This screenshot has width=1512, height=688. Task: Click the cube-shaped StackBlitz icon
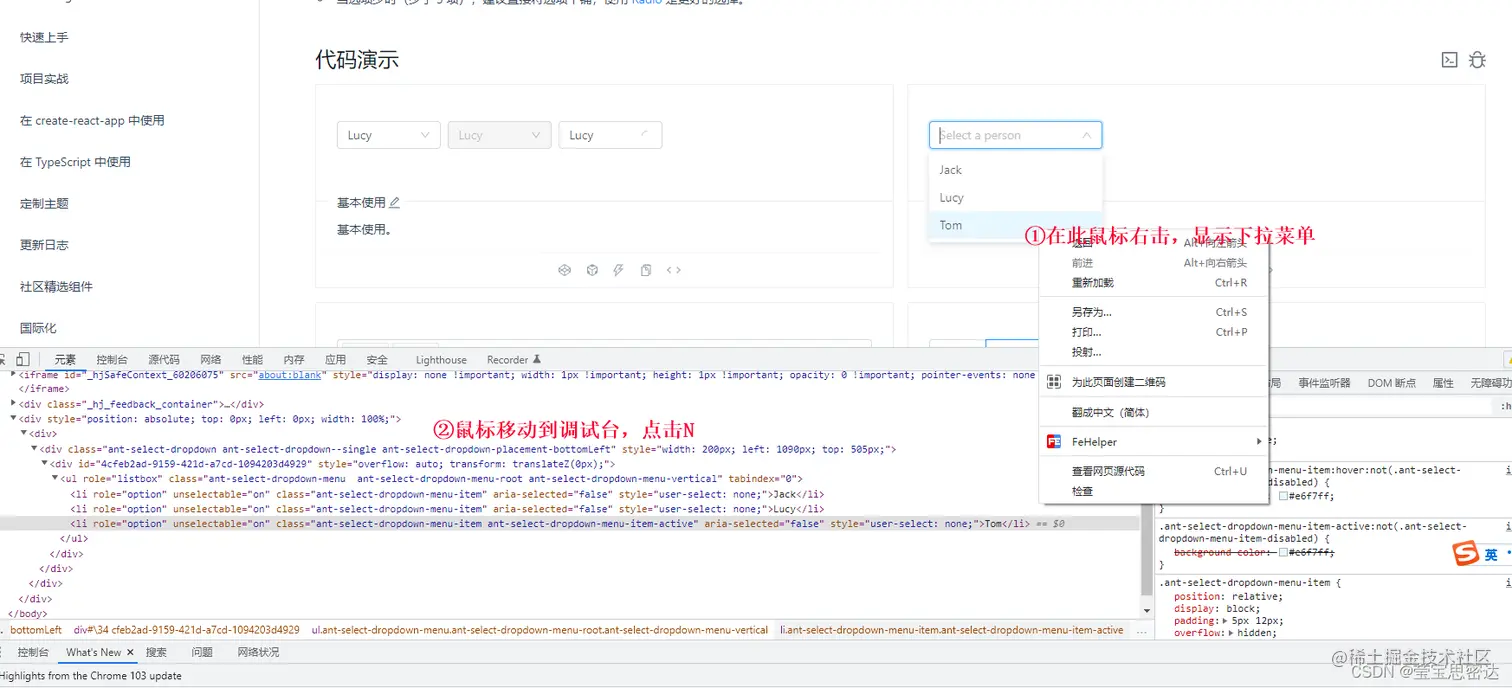pos(592,270)
